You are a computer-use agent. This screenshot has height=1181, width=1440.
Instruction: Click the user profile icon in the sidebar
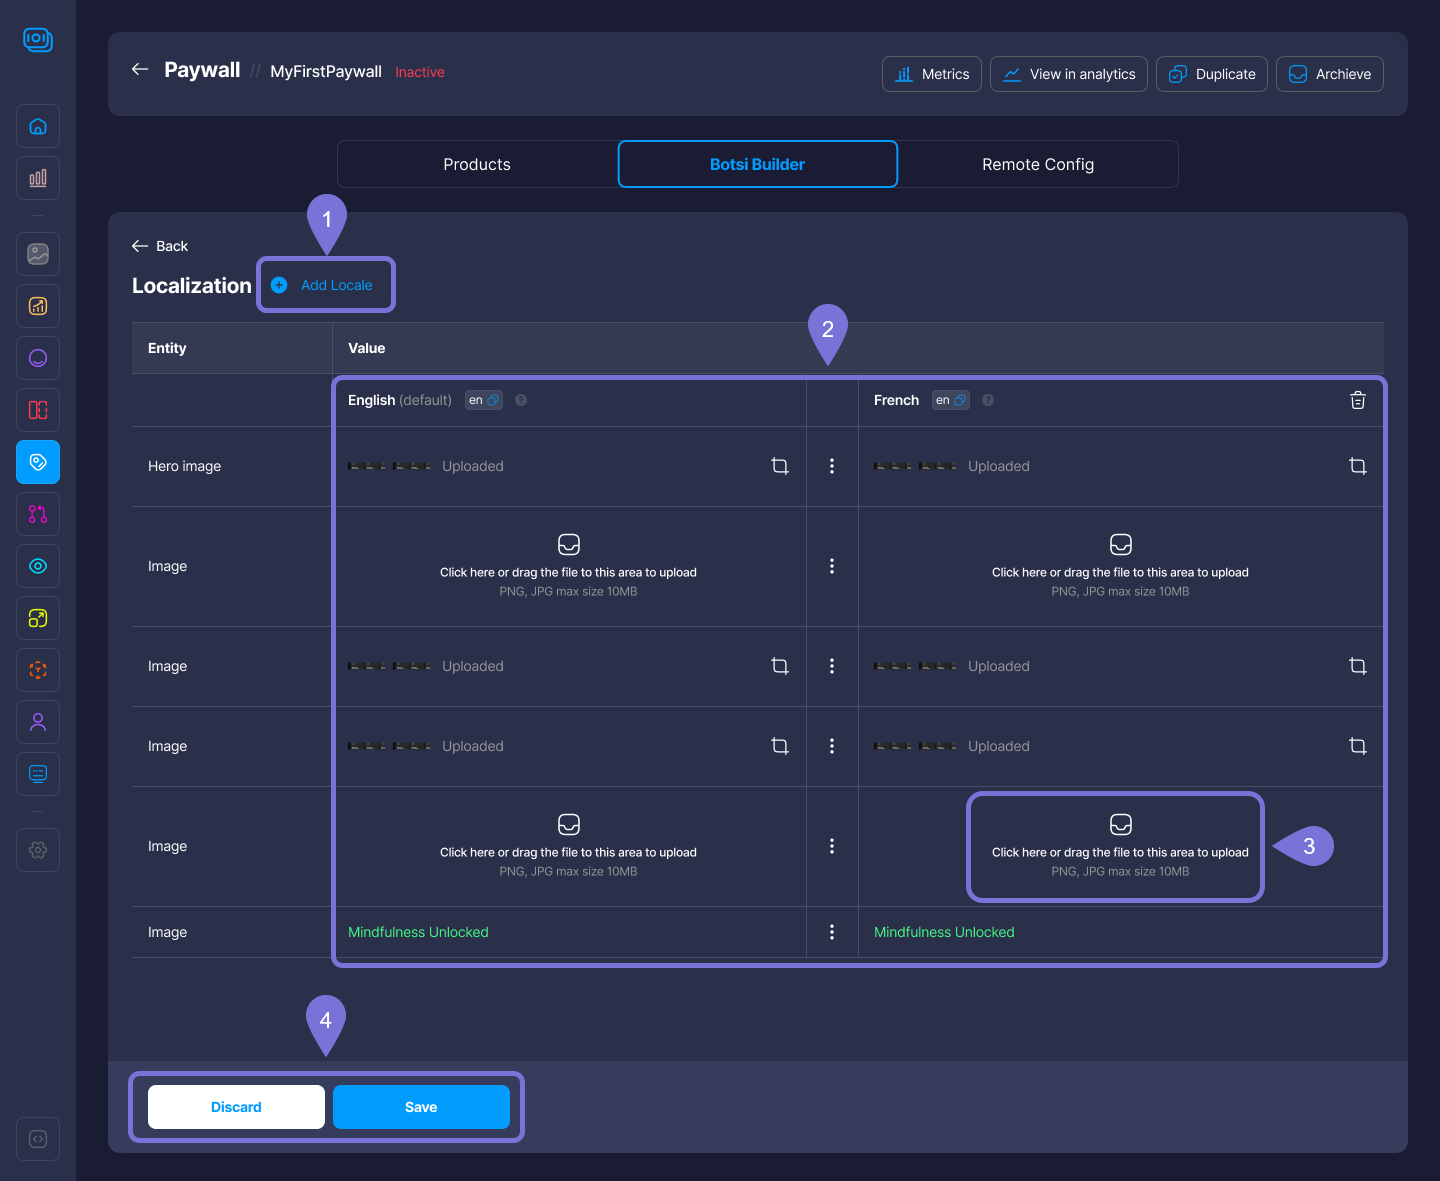(38, 722)
